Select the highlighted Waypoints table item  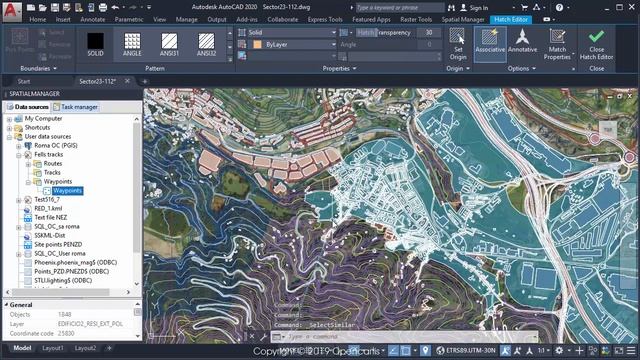click(67, 191)
